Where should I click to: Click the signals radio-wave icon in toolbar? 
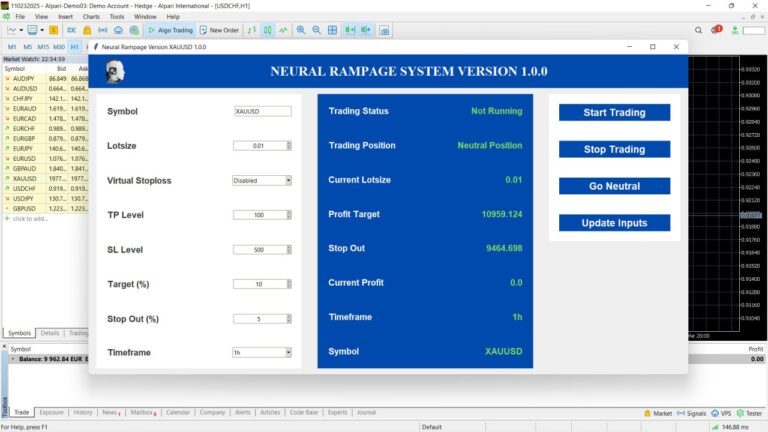(x=102, y=30)
